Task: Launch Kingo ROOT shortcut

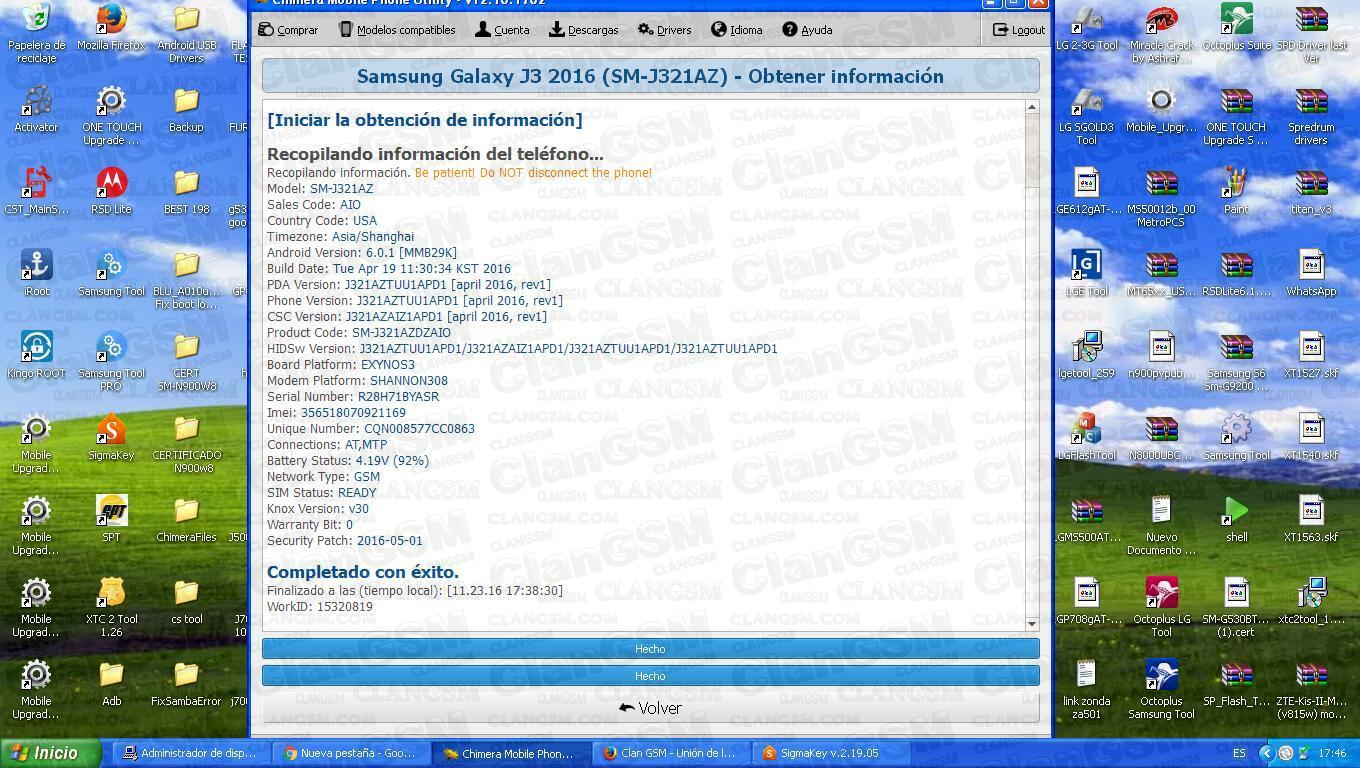Action: [x=36, y=355]
